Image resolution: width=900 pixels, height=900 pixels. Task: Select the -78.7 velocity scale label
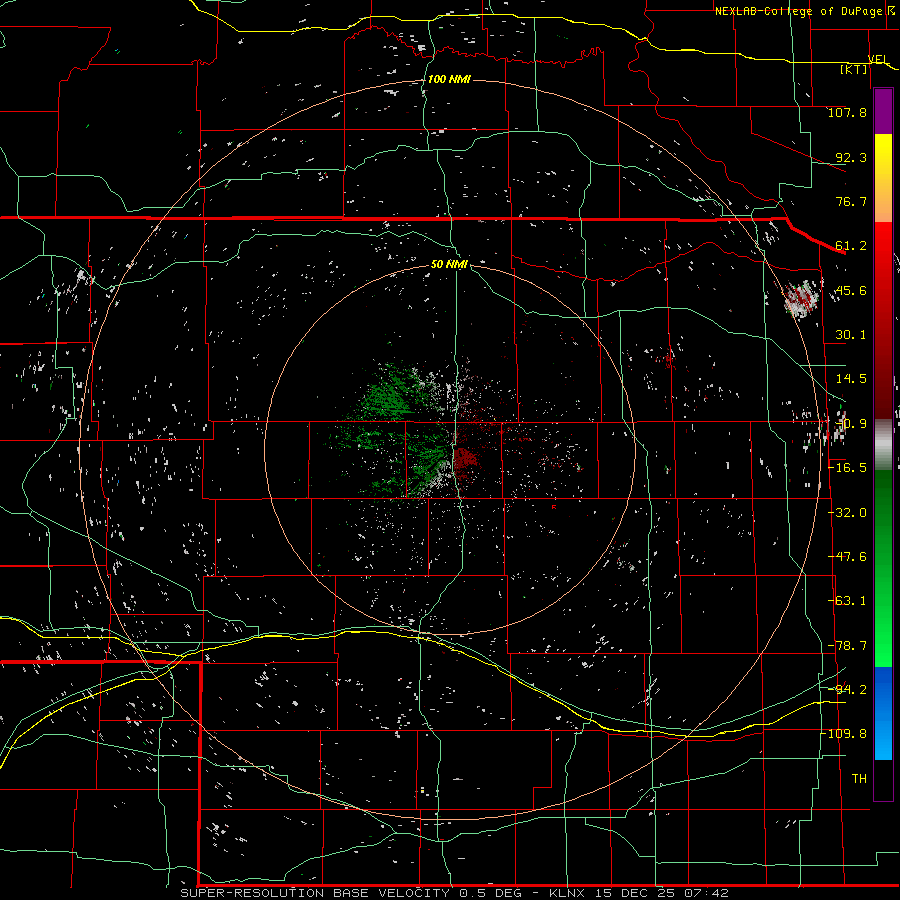click(848, 646)
